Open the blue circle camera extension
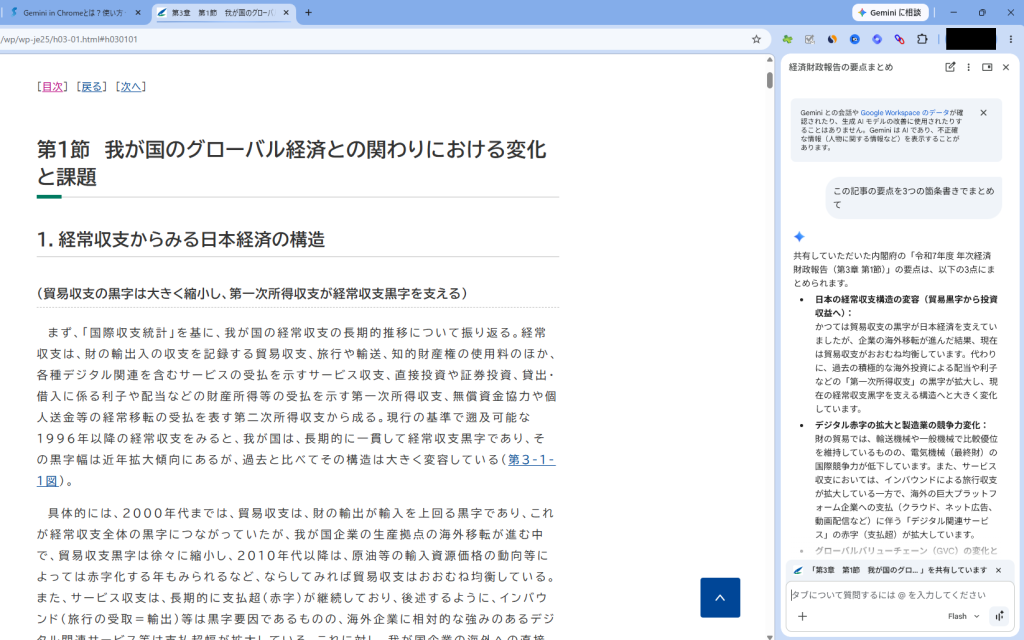This screenshot has width=1024, height=640. [x=854, y=39]
